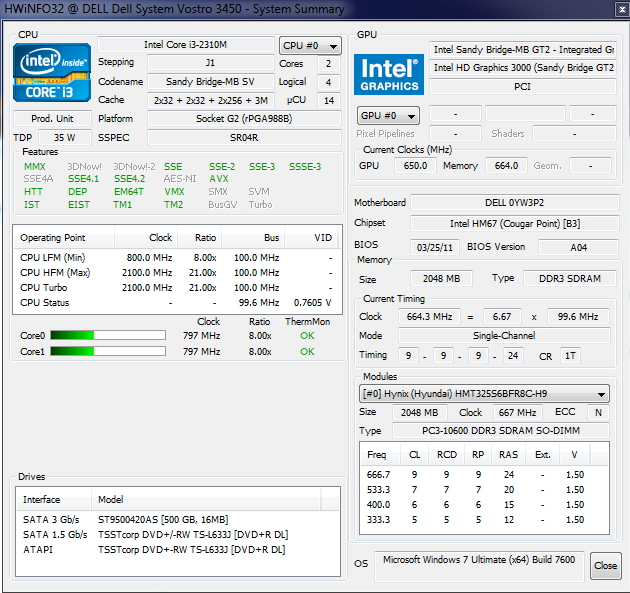The image size is (630, 593).
Task: Close the System Summary window
Action: pos(622,9)
